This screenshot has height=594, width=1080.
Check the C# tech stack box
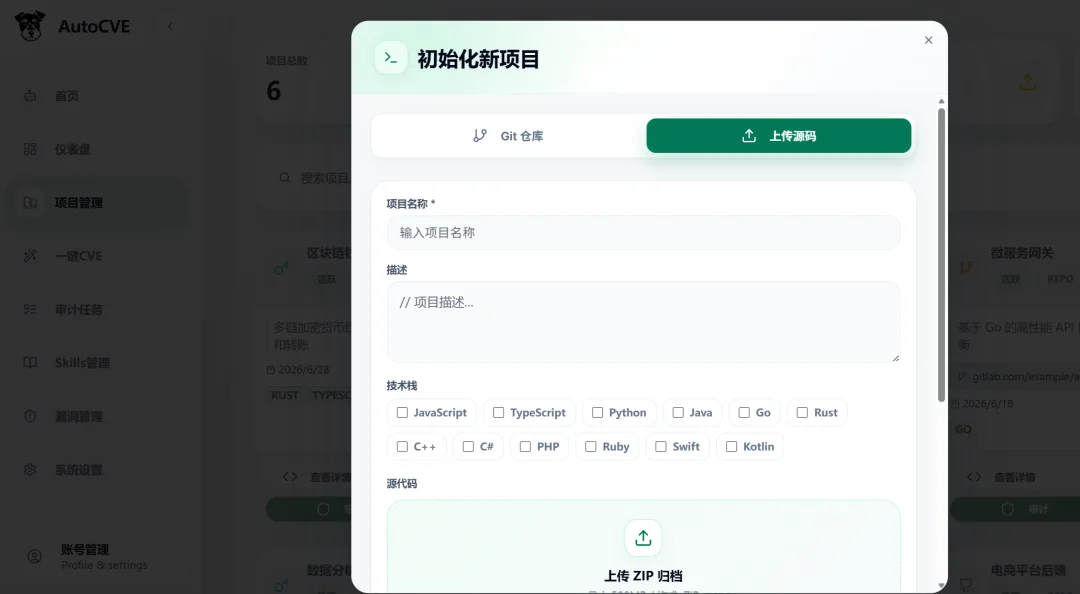coord(468,447)
